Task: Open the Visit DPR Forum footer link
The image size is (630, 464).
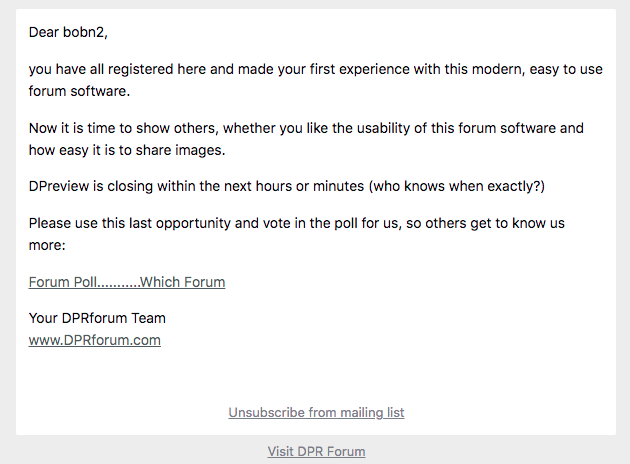Action: tap(316, 452)
